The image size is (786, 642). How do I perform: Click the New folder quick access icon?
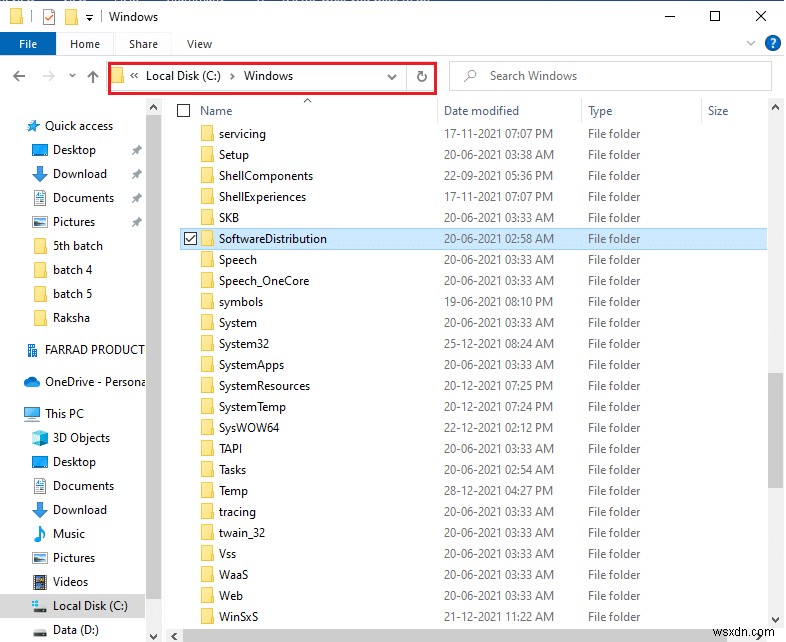coord(71,17)
